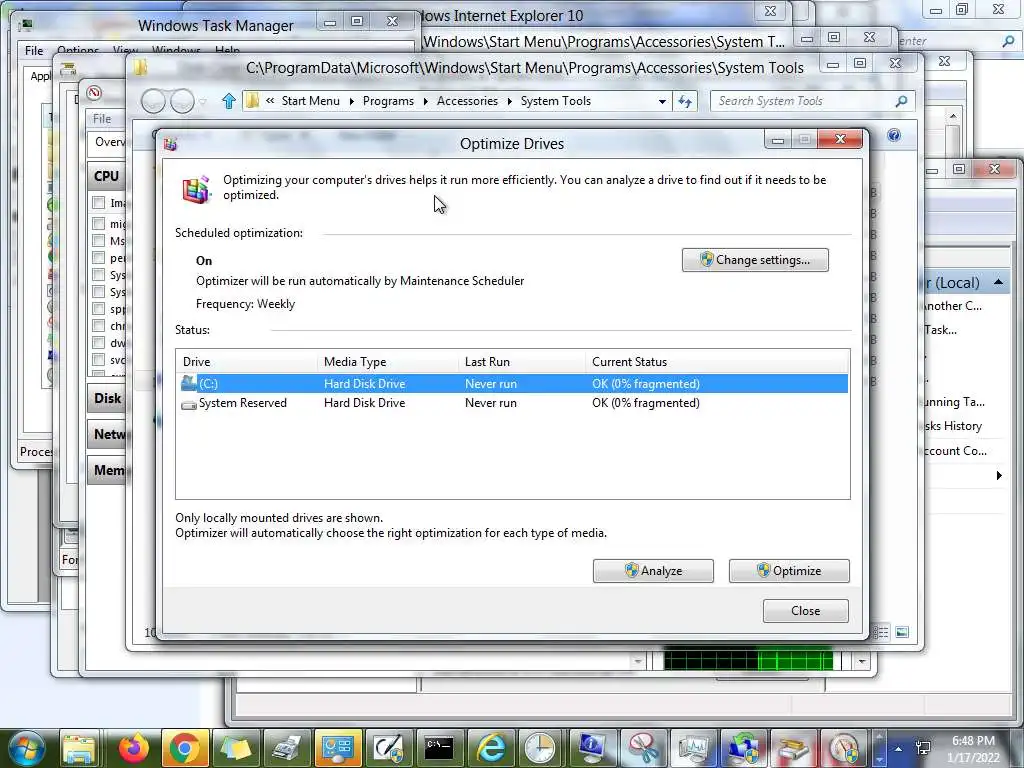Expand the CPU section in Resource Monitor

106,176
